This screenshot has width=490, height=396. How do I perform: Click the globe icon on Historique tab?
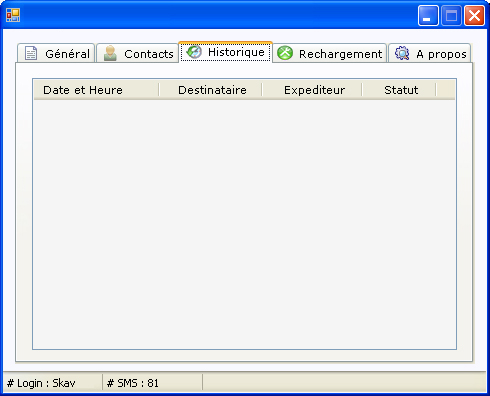(194, 52)
